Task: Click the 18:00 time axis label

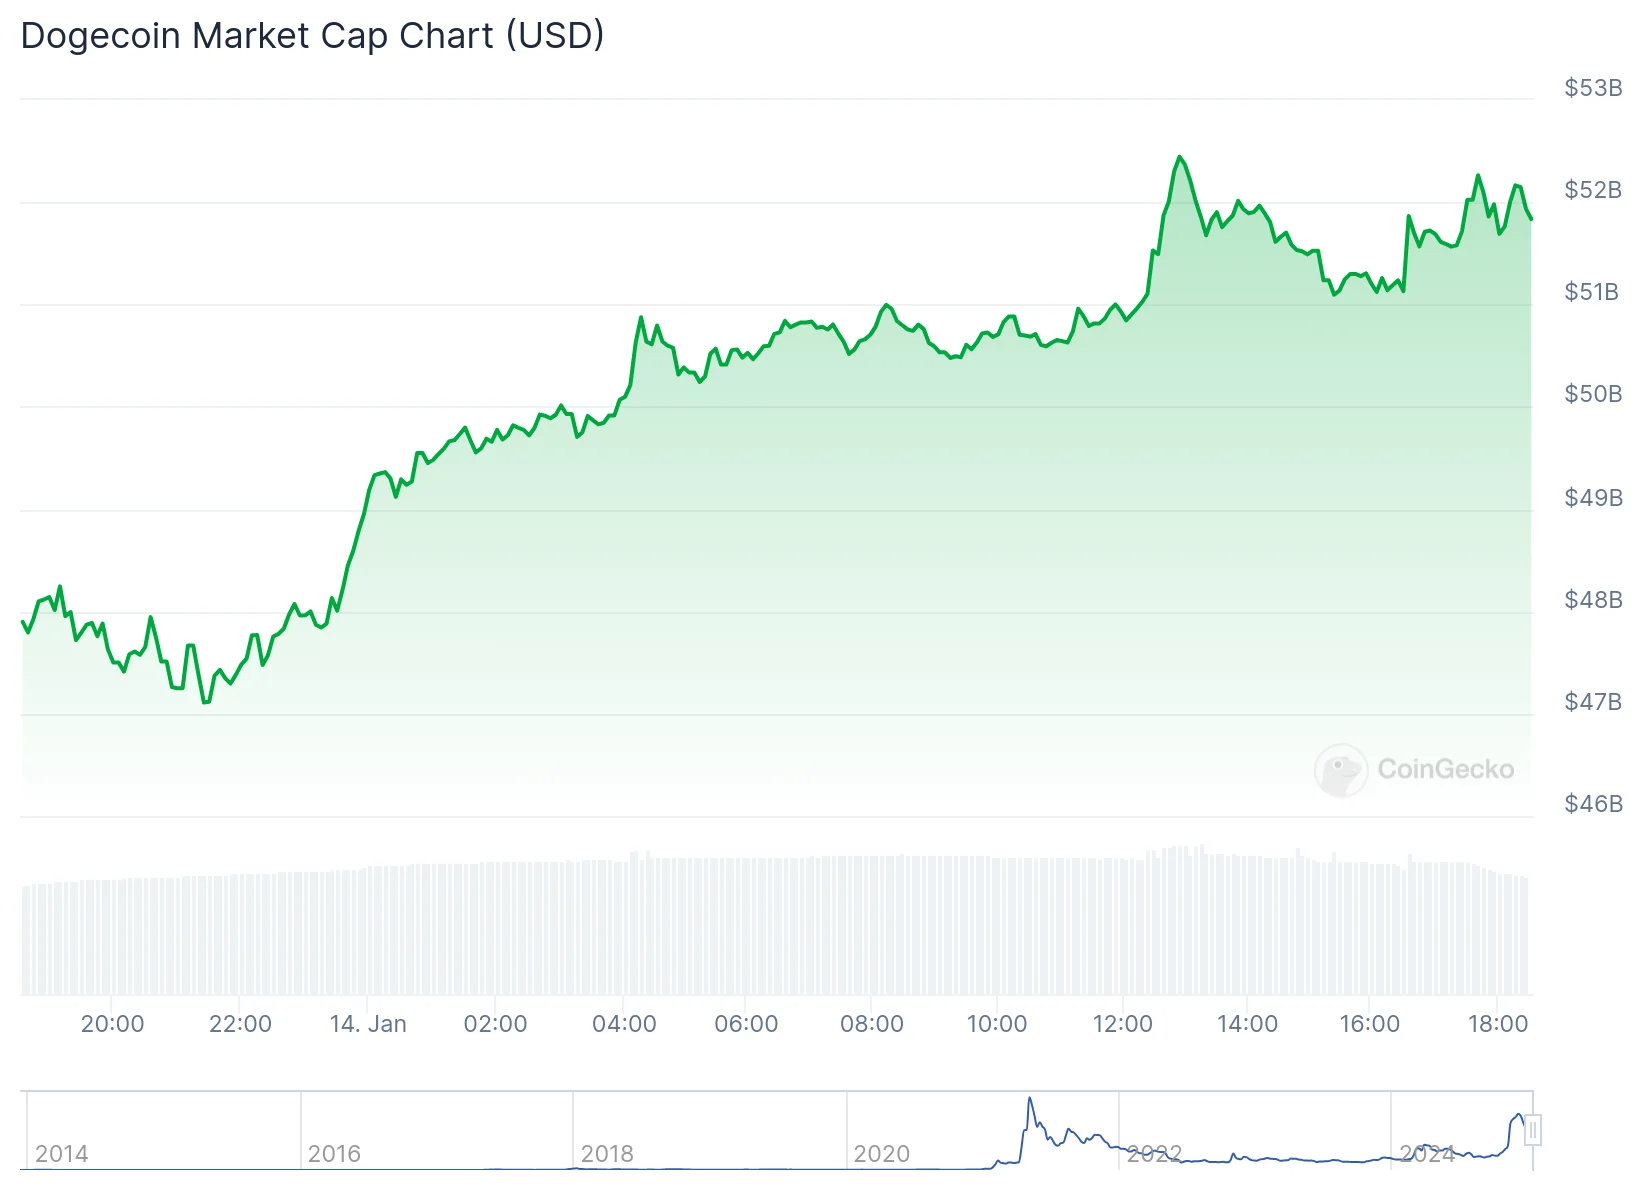Action: click(1497, 1024)
